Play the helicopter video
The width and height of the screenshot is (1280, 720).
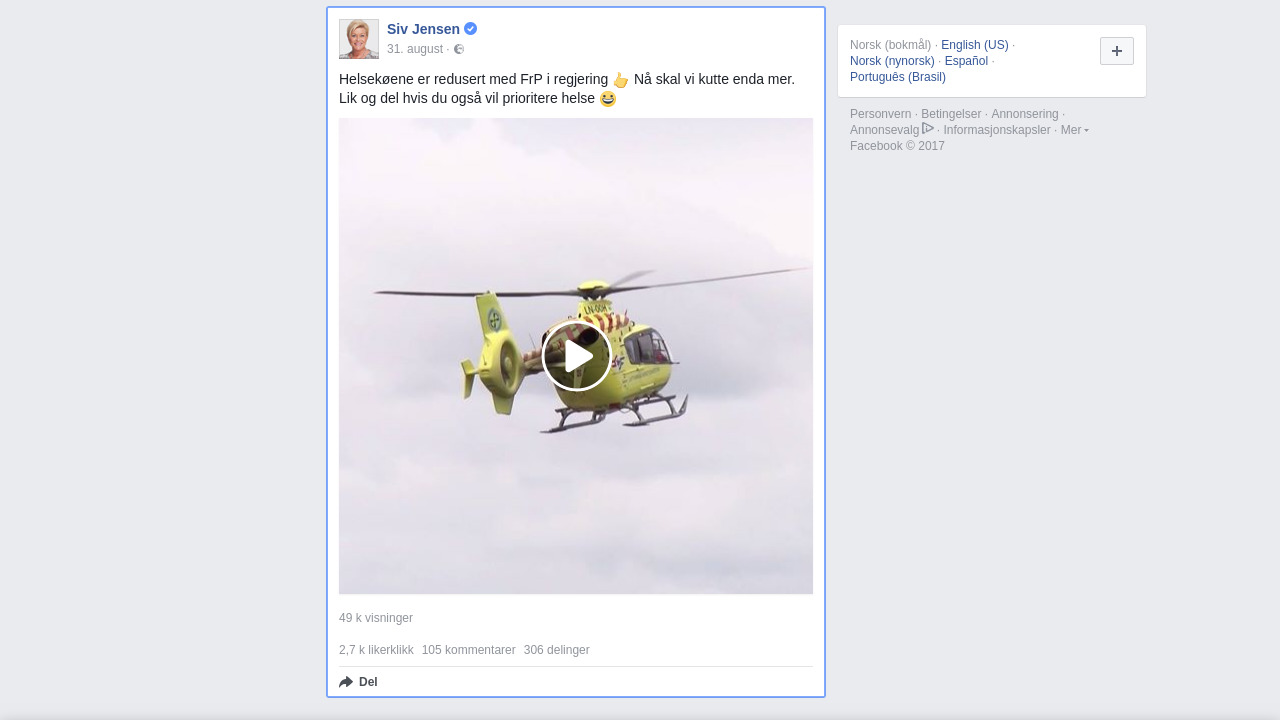pyautogui.click(x=576, y=356)
